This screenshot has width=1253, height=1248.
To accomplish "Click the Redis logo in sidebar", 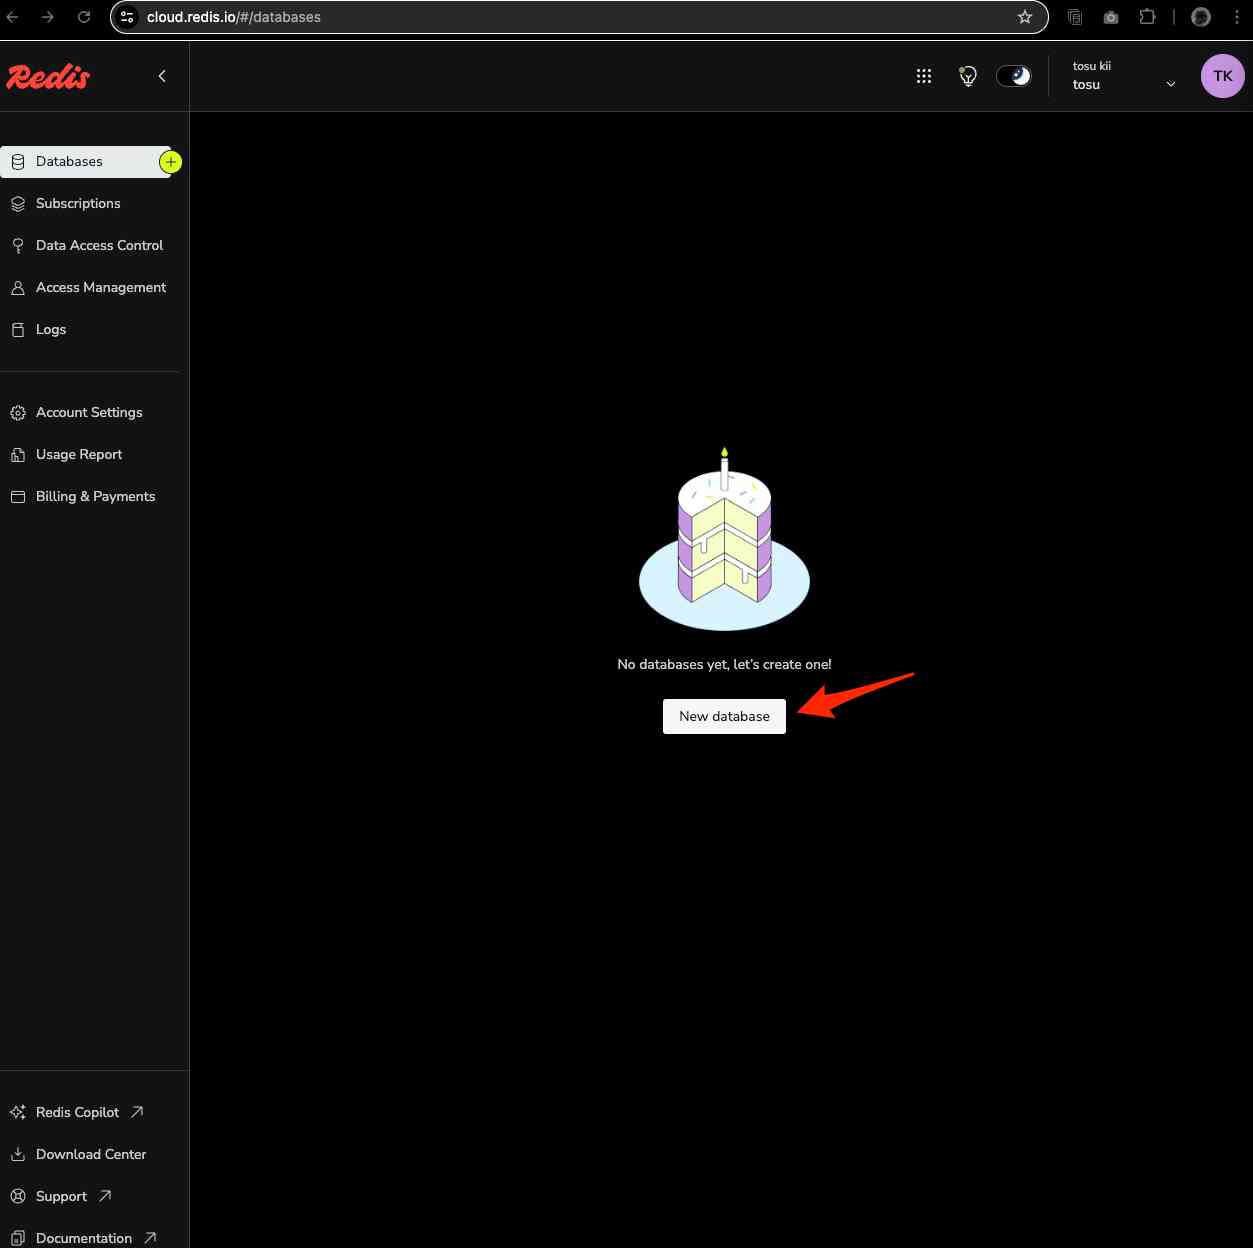I will click(48, 77).
